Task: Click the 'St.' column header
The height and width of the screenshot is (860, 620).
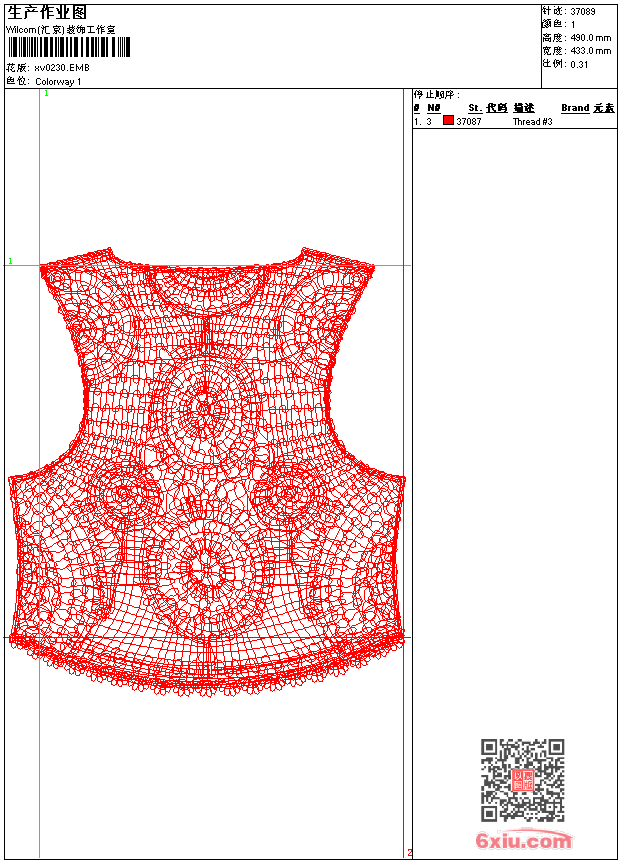Action: pos(475,108)
